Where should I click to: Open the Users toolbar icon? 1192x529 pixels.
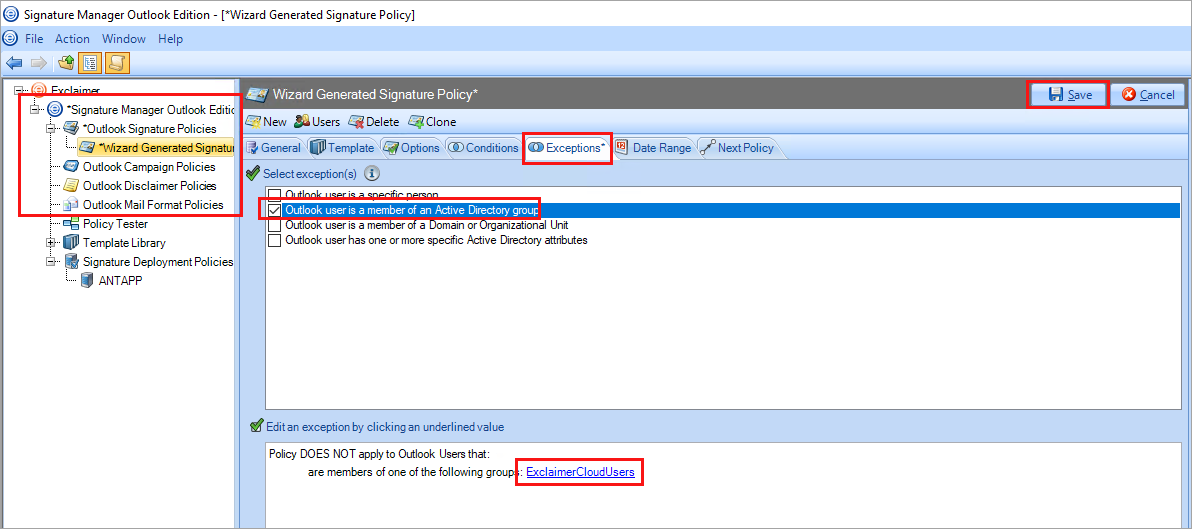pos(301,122)
